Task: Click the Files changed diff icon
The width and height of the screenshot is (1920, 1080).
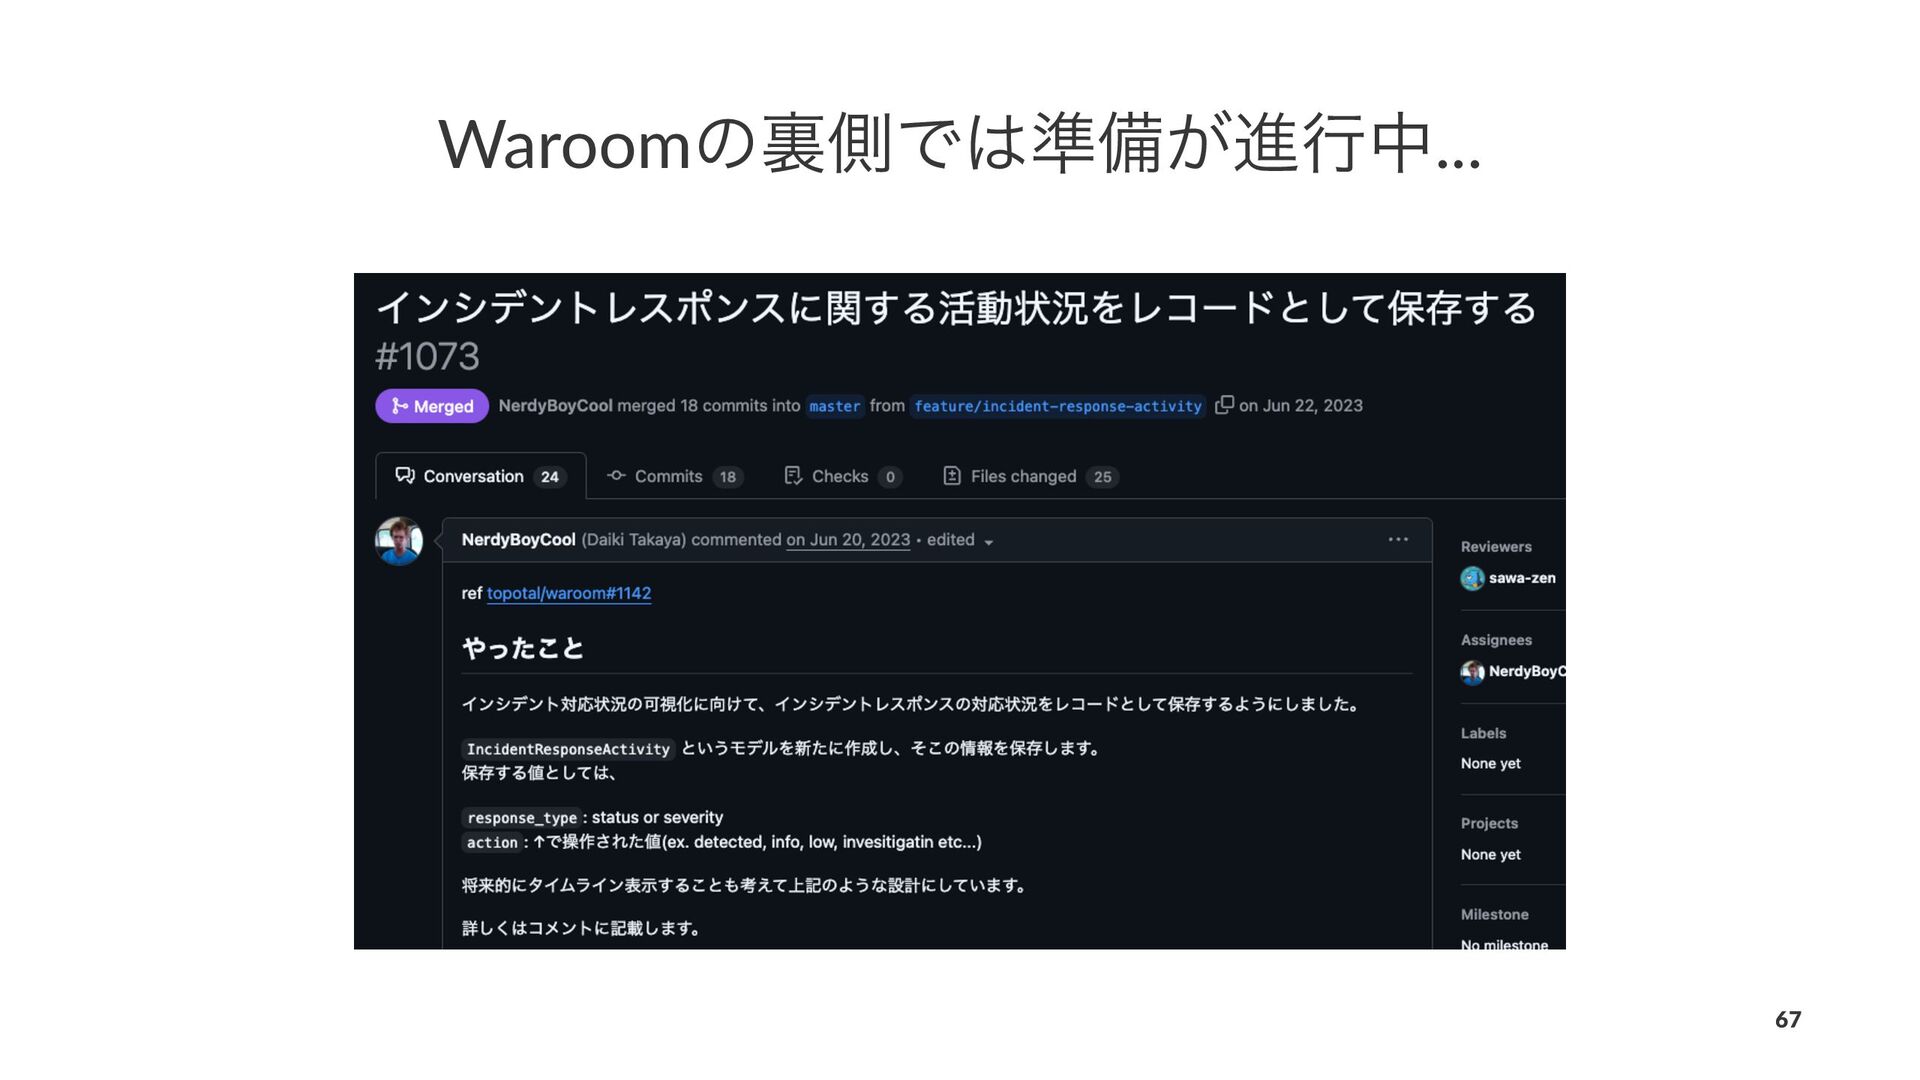Action: point(952,476)
